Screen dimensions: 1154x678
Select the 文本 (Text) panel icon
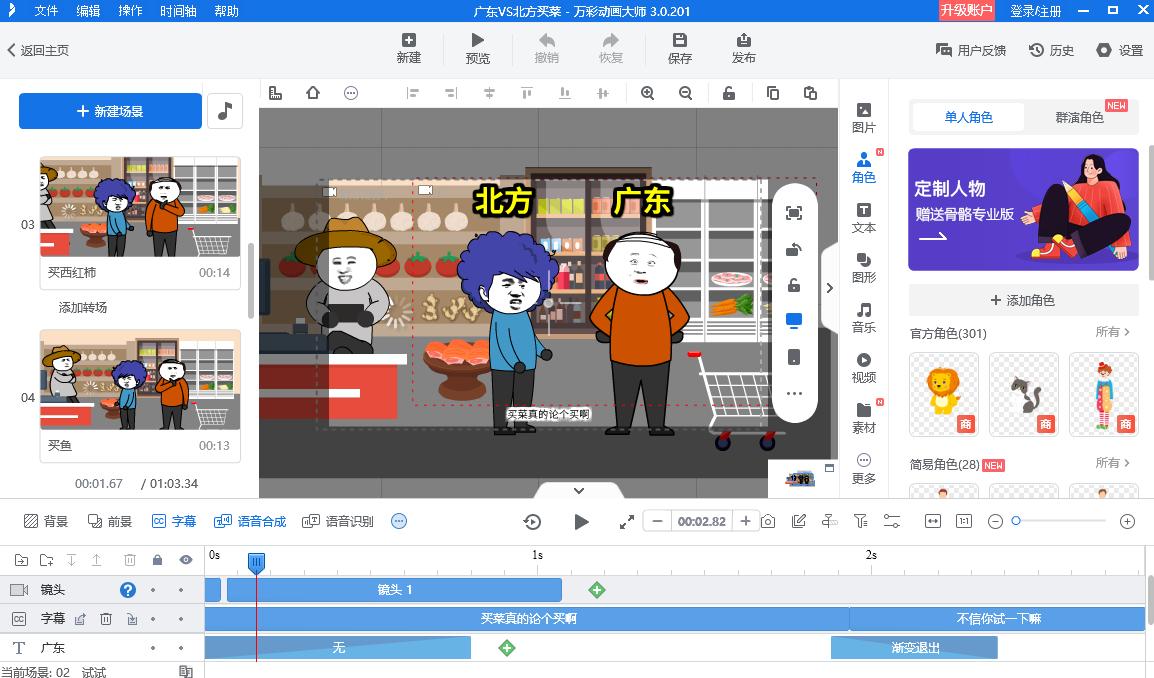(x=862, y=219)
